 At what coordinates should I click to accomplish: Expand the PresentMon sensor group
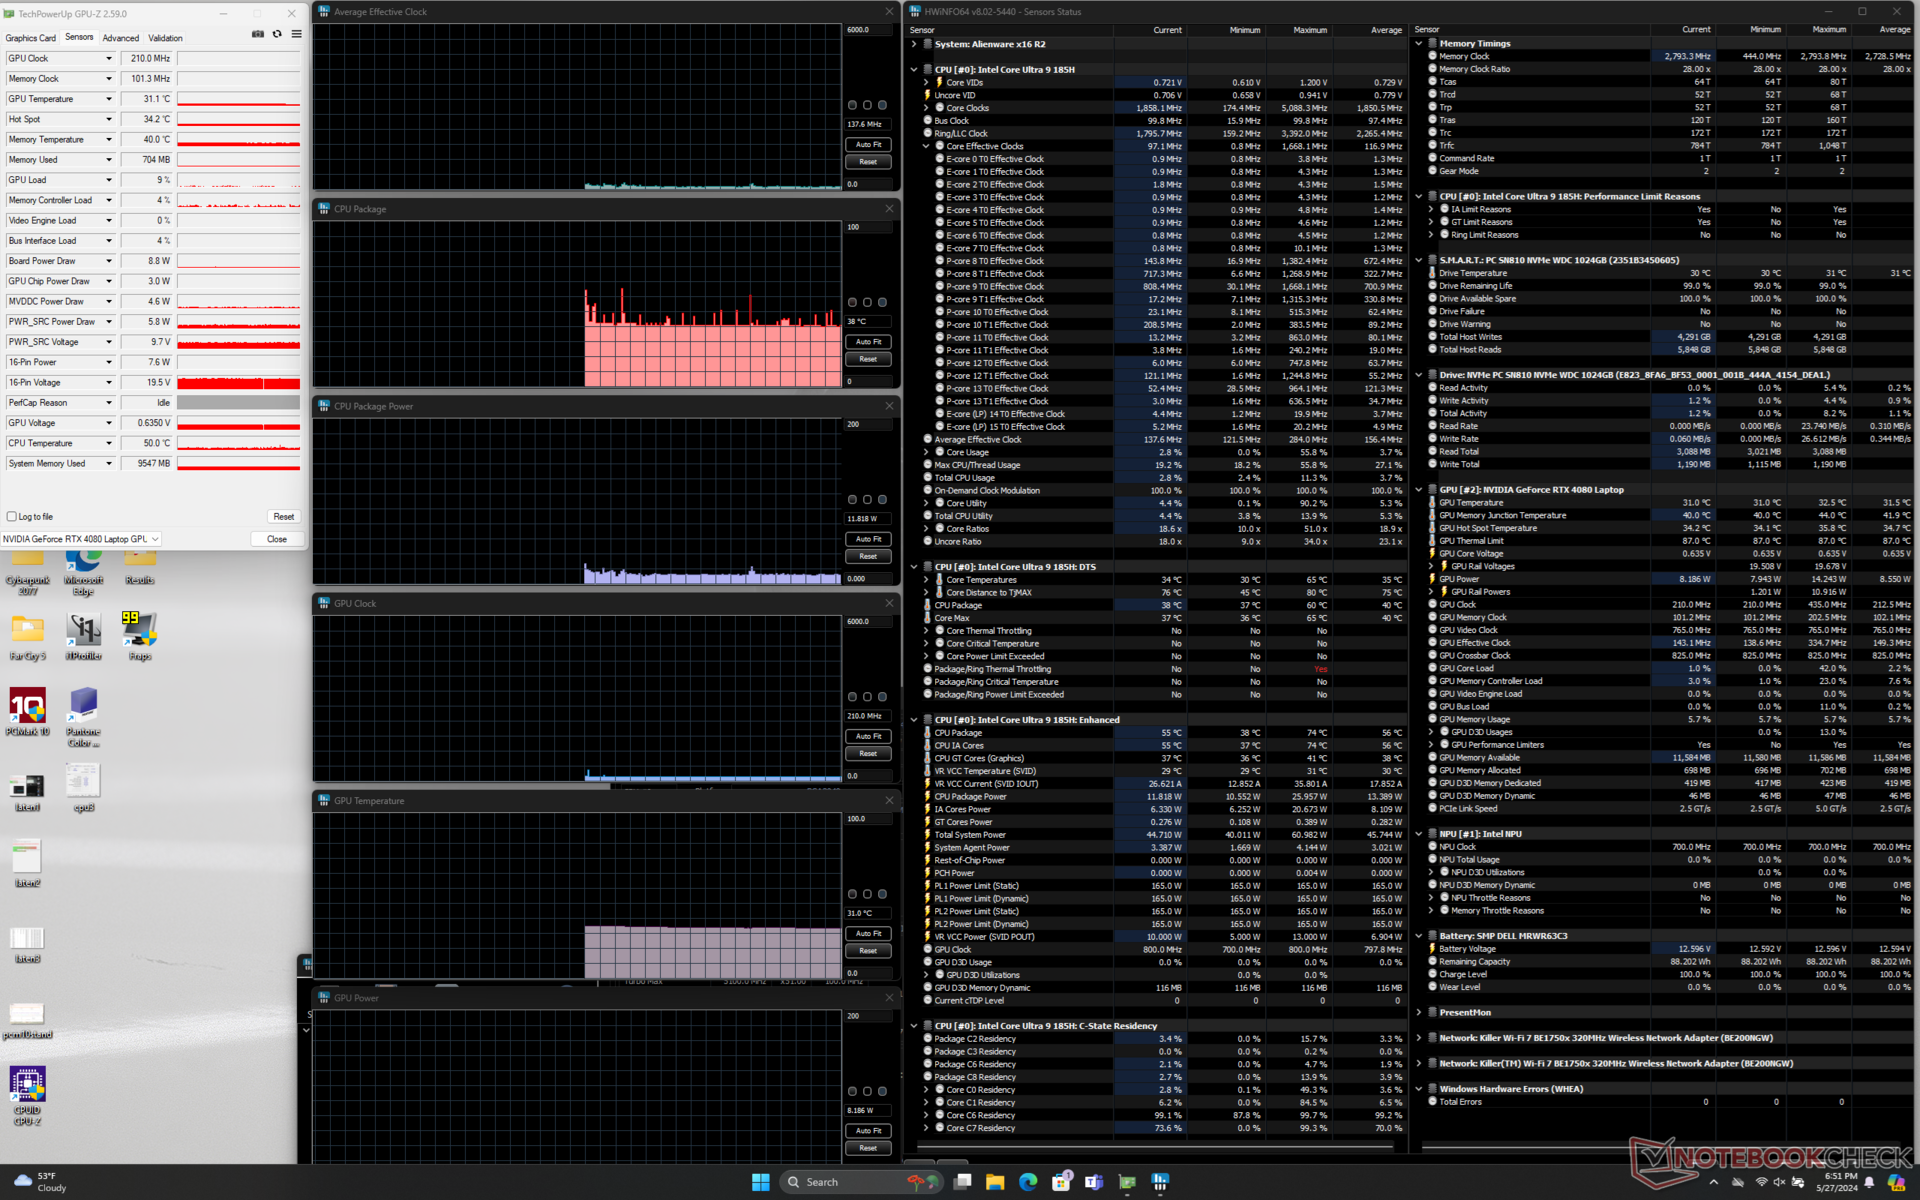1418,1013
